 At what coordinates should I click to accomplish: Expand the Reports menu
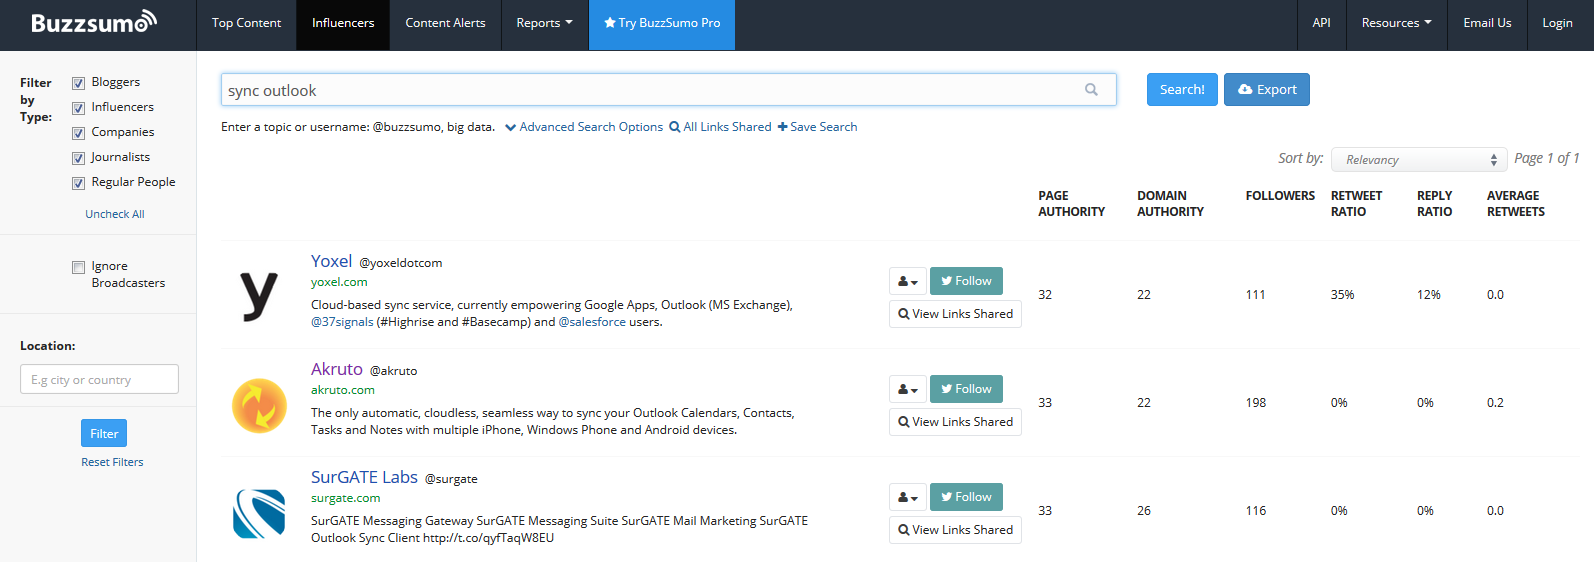point(544,23)
